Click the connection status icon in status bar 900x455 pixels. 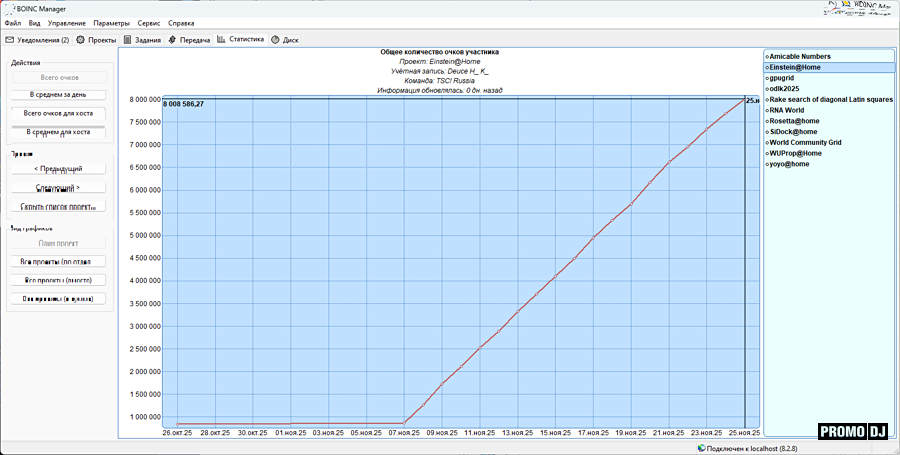pos(700,448)
